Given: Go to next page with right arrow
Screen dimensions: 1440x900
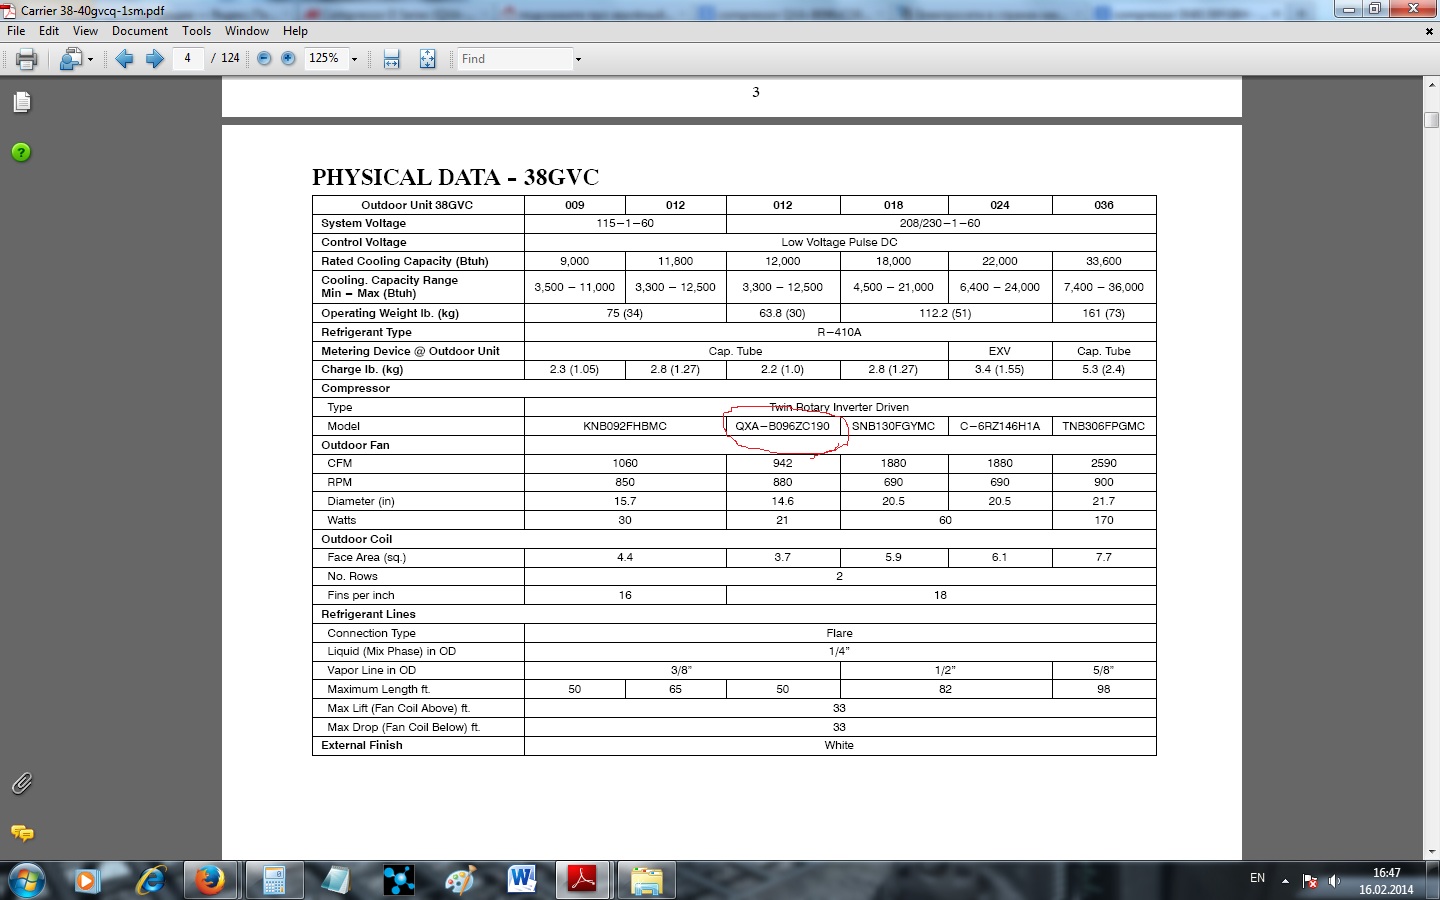Looking at the screenshot, I should click(x=154, y=59).
